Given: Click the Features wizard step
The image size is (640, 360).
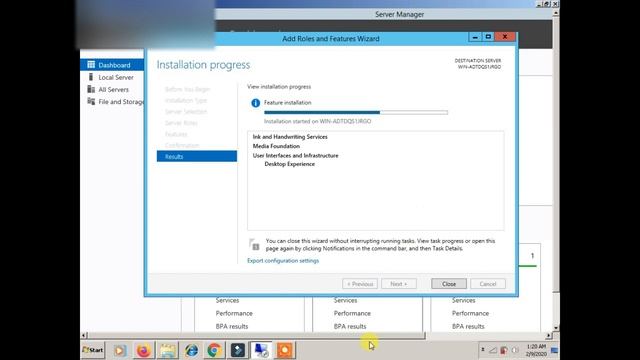Looking at the screenshot, I should 176,134.
